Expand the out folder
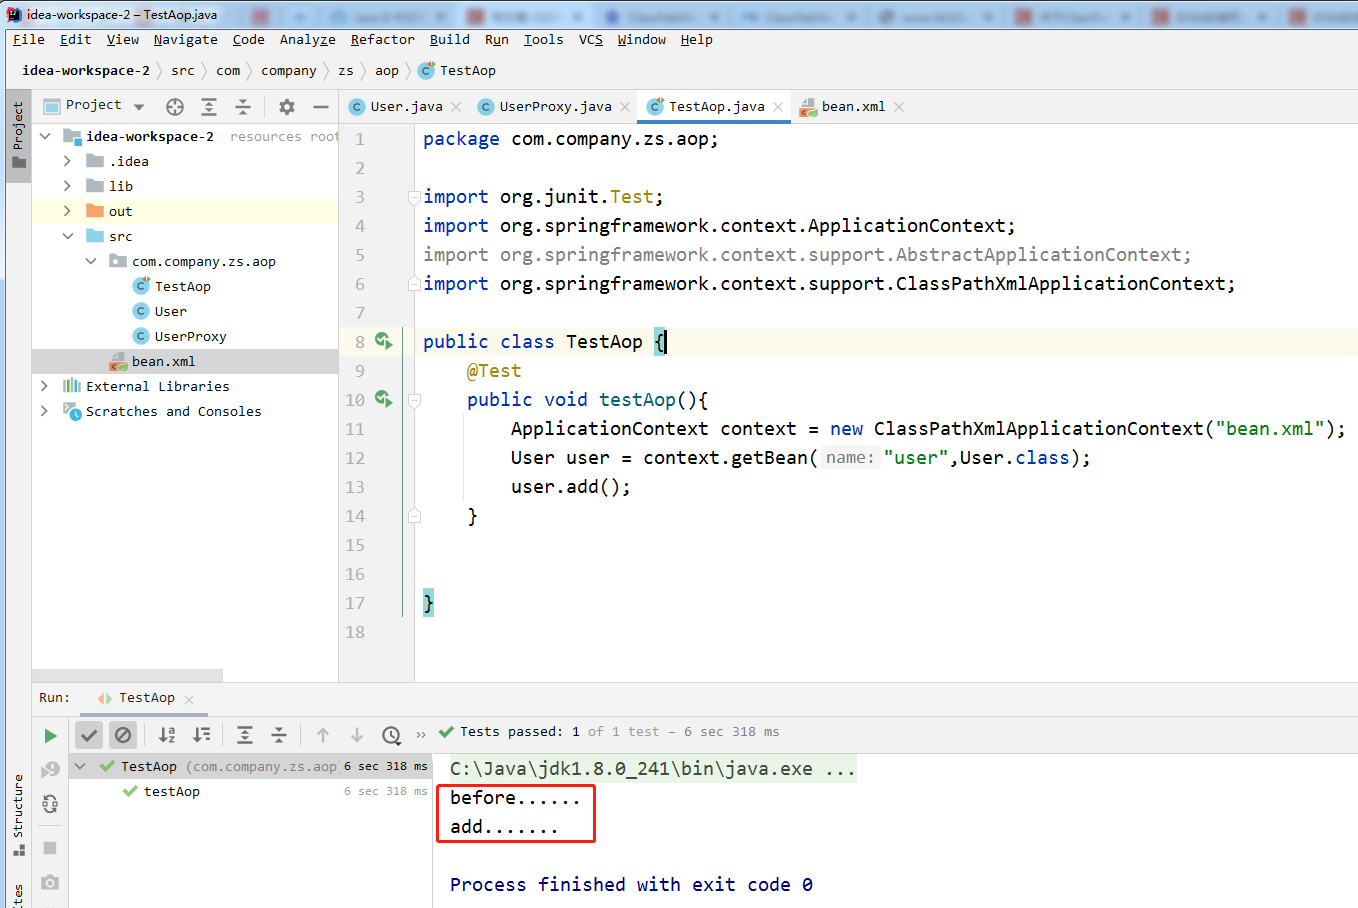This screenshot has height=908, width=1358. [67, 211]
